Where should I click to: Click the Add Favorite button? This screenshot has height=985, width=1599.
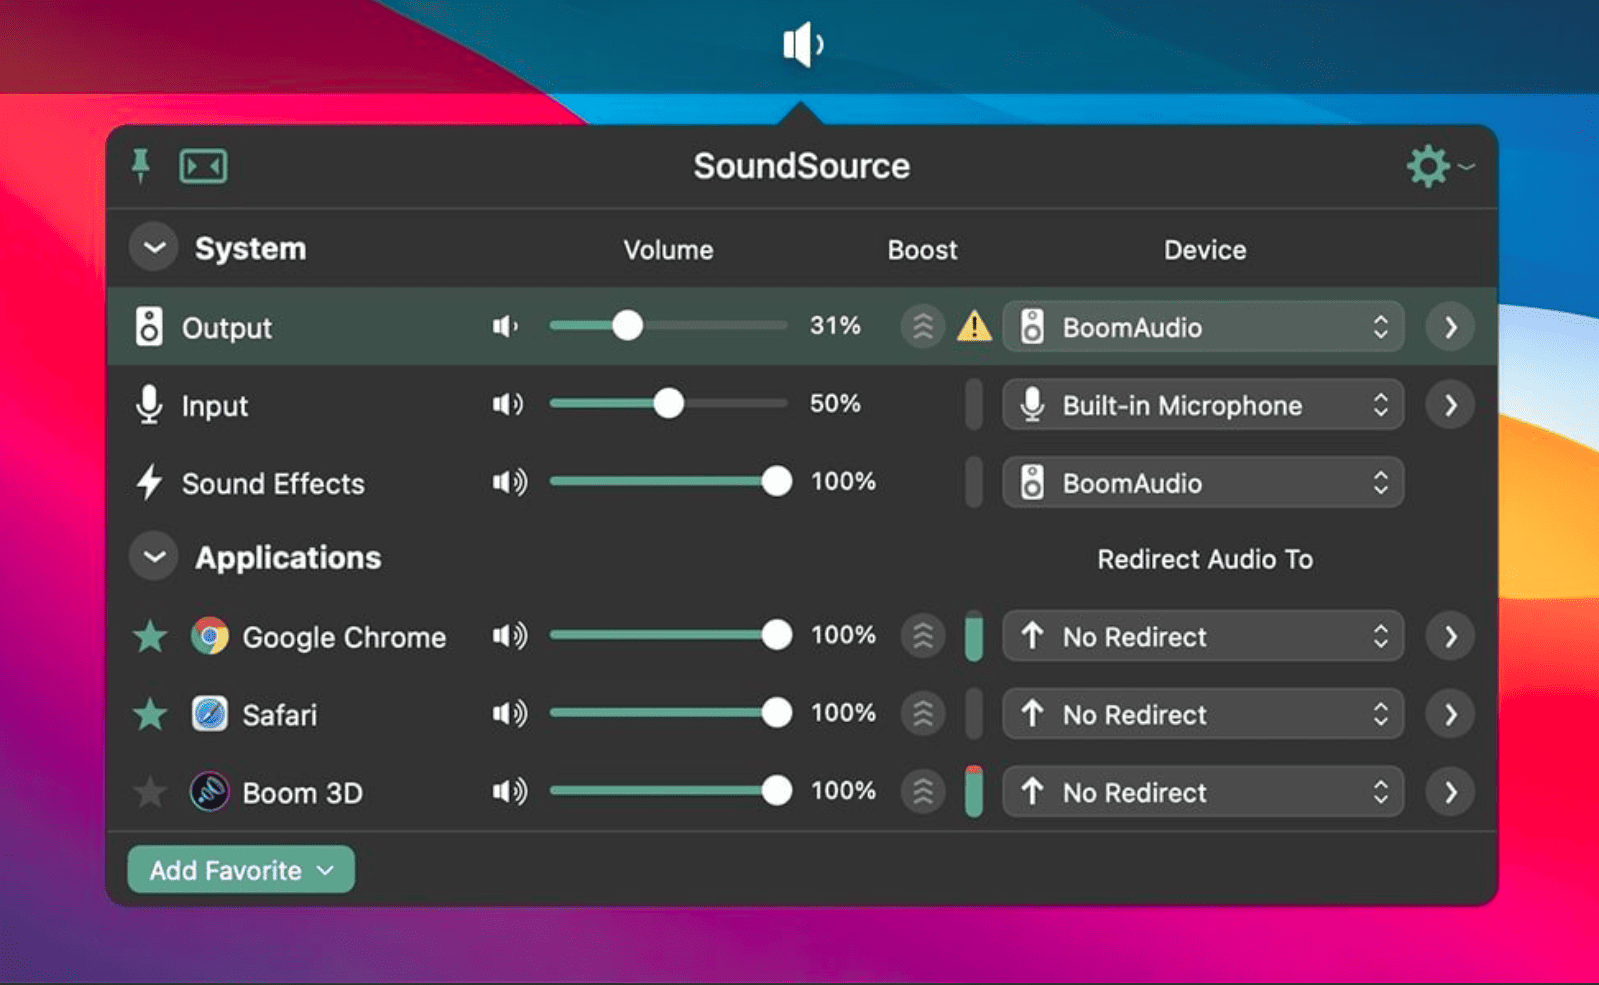pos(241,870)
